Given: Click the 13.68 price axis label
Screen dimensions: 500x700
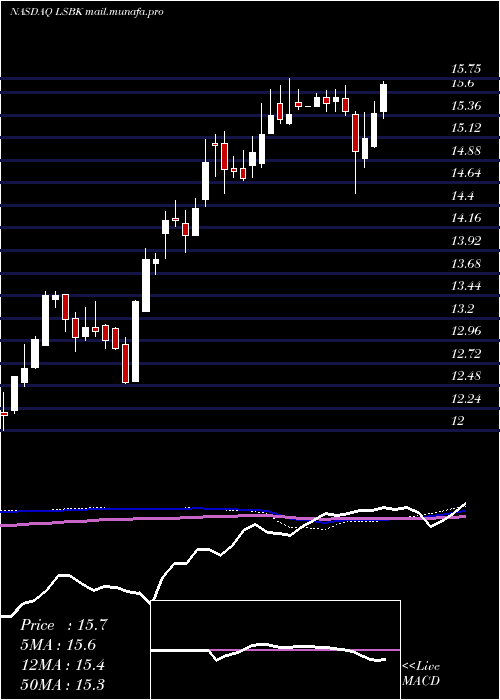Looking at the screenshot, I should pyautogui.click(x=466, y=263).
